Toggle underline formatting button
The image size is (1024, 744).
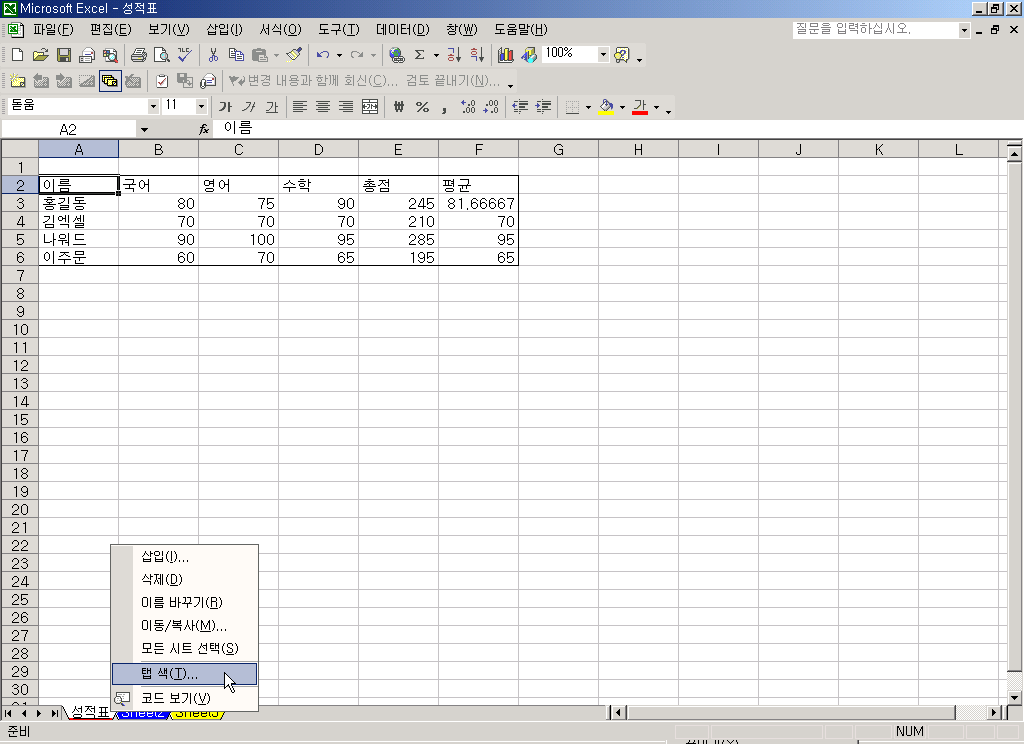pos(271,107)
